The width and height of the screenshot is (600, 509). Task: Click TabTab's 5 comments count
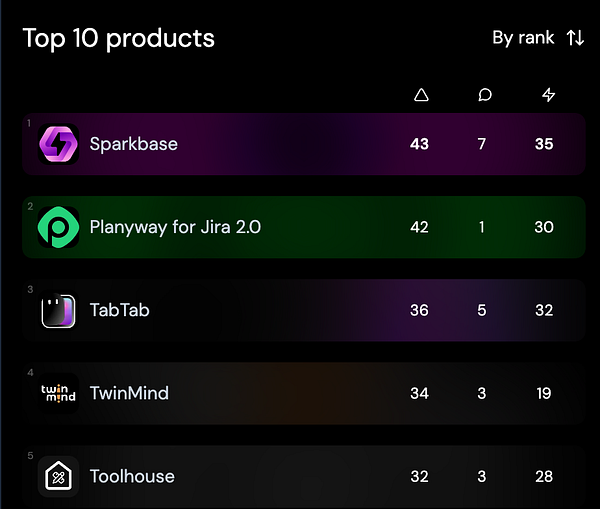click(x=482, y=310)
